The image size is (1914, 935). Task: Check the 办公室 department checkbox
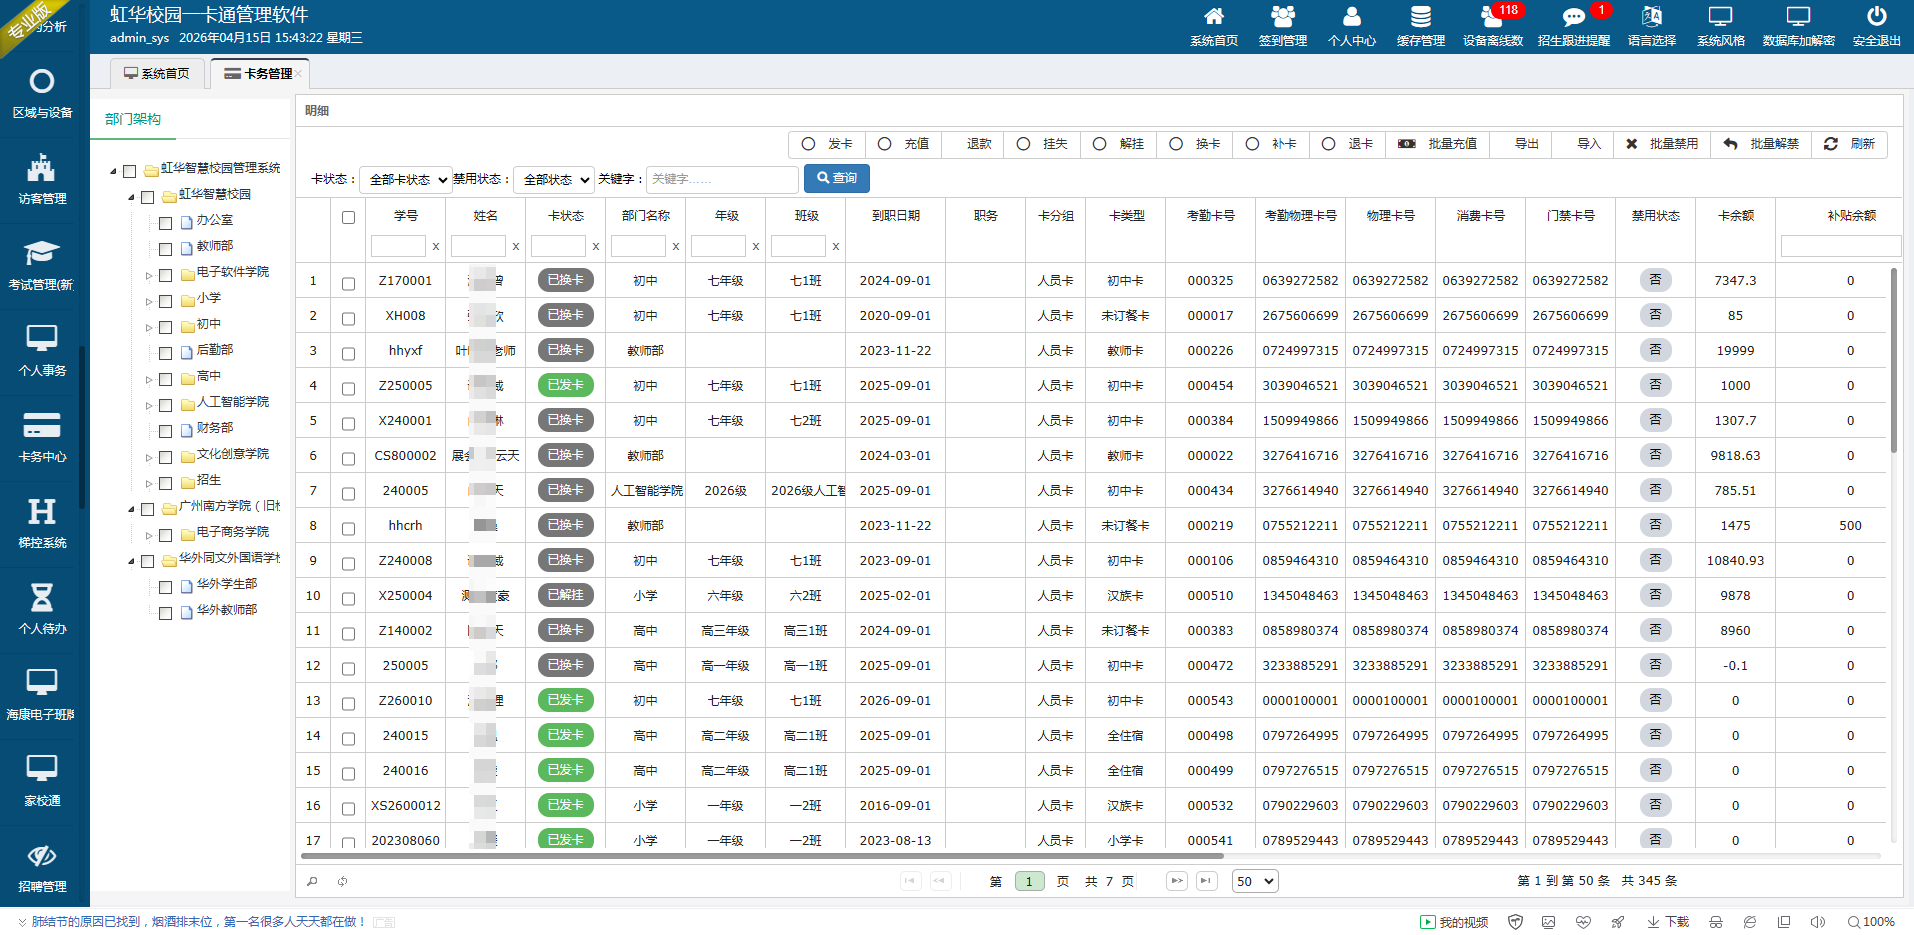(x=166, y=222)
